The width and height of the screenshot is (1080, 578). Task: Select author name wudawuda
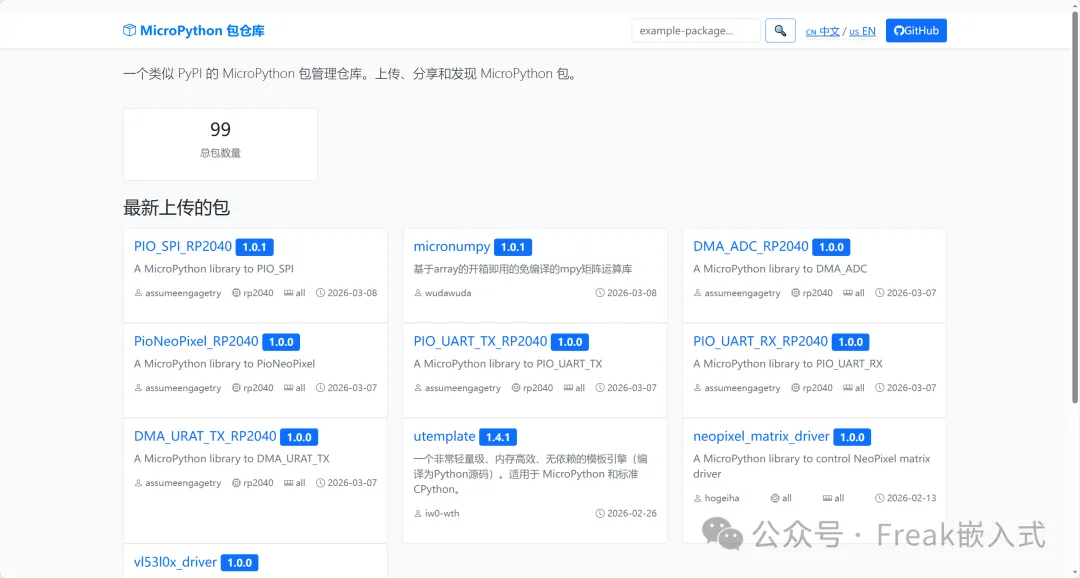click(448, 293)
